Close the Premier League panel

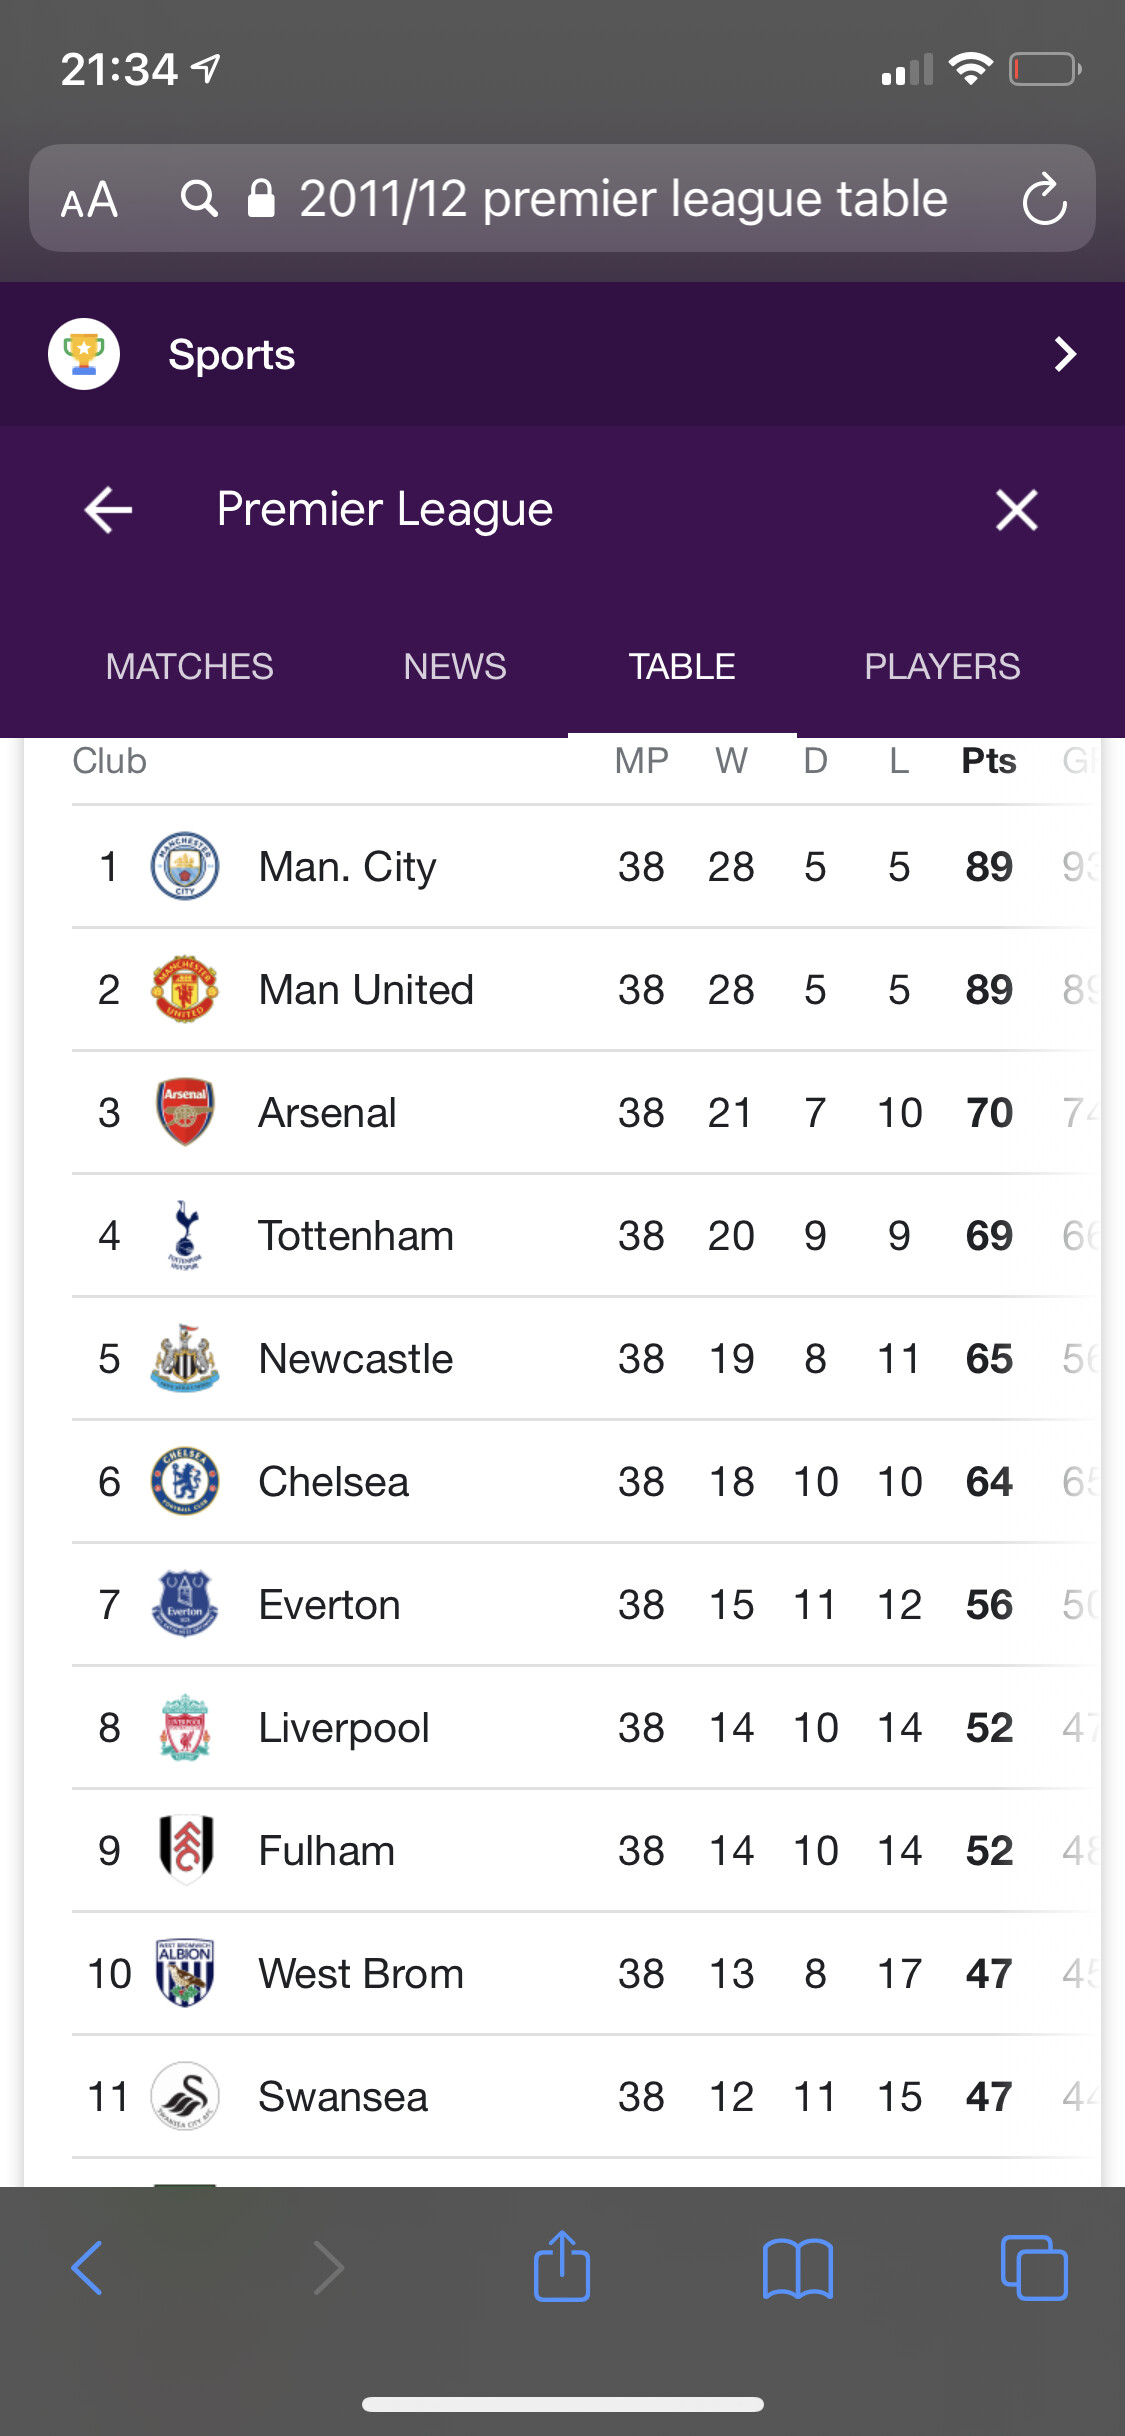[1016, 510]
